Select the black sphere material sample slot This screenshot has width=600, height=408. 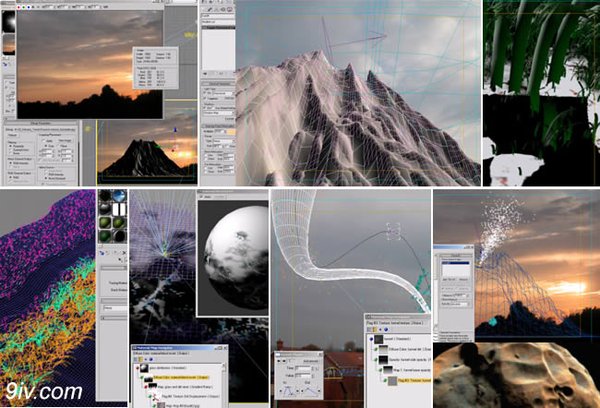pyautogui.click(x=105, y=196)
